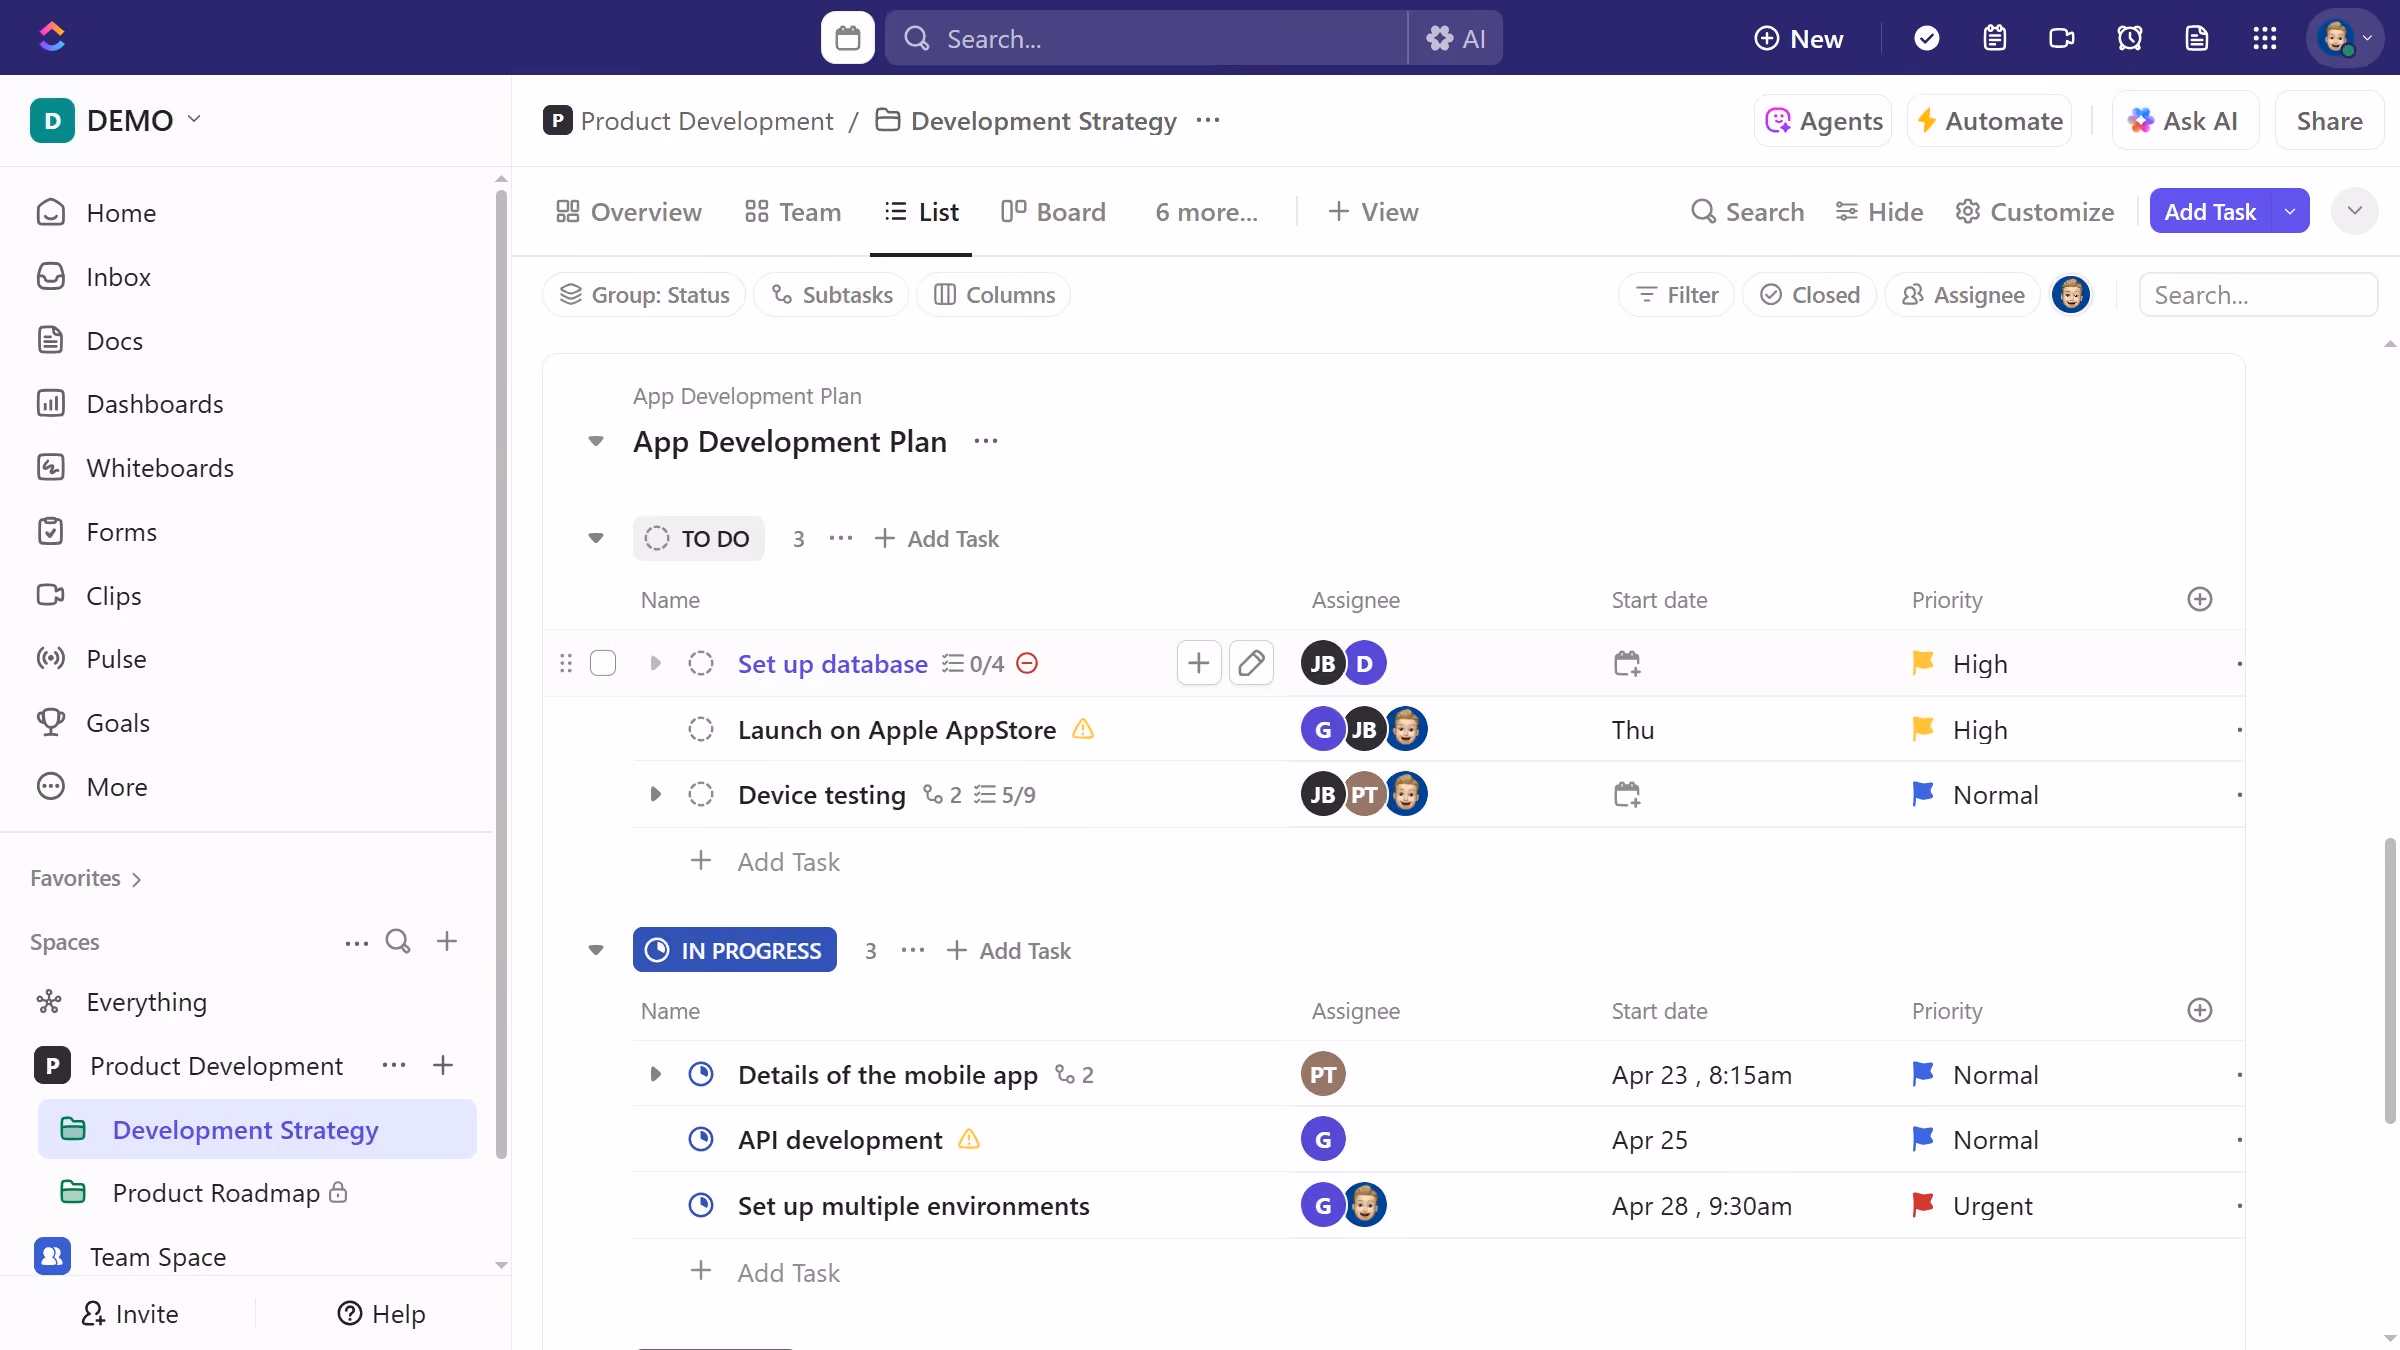Select the List tab
Image resolution: width=2400 pixels, height=1350 pixels.
coord(921,212)
